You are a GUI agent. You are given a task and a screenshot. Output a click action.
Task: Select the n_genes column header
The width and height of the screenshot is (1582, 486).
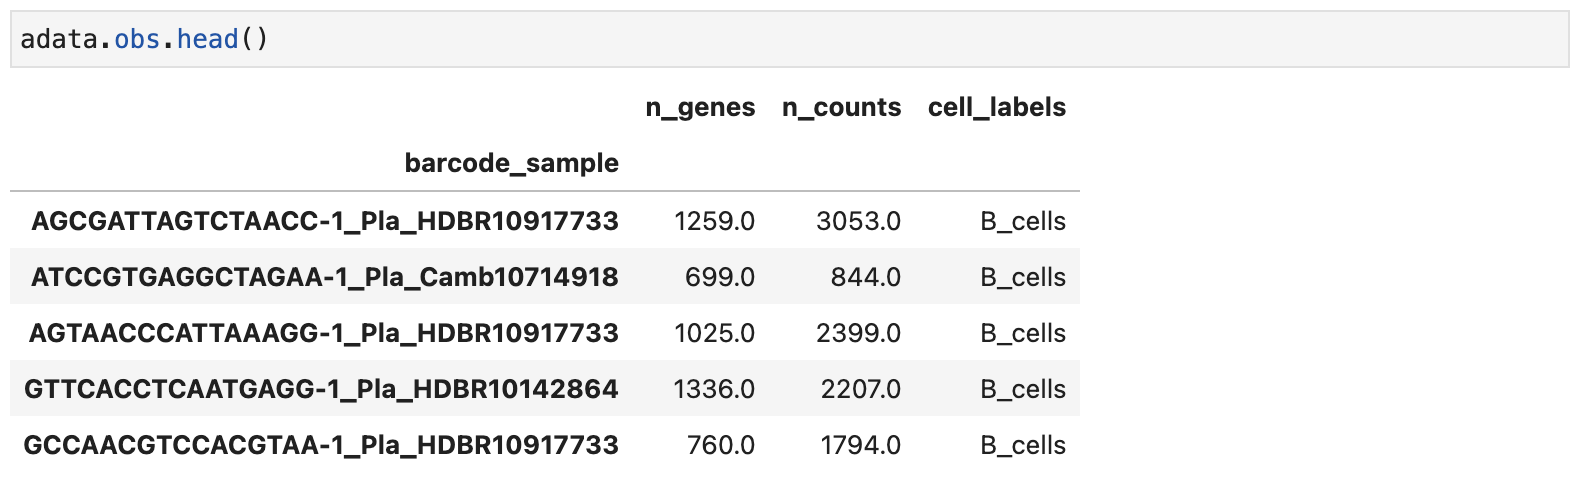(x=700, y=108)
